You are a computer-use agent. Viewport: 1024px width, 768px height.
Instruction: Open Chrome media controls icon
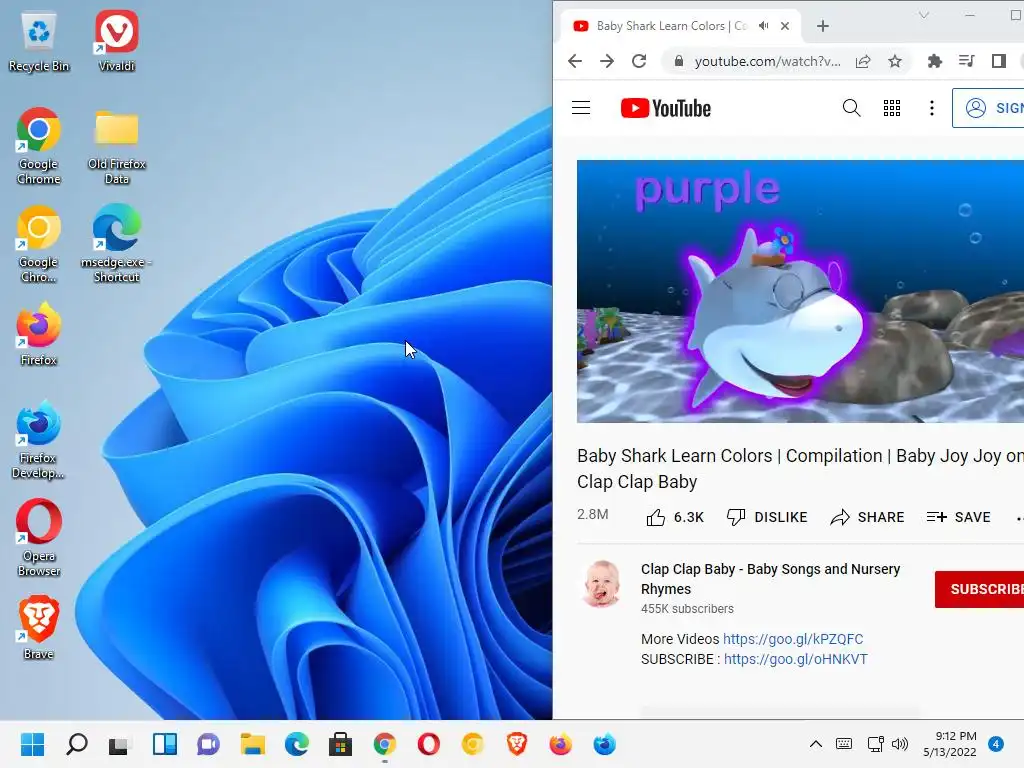click(x=967, y=61)
